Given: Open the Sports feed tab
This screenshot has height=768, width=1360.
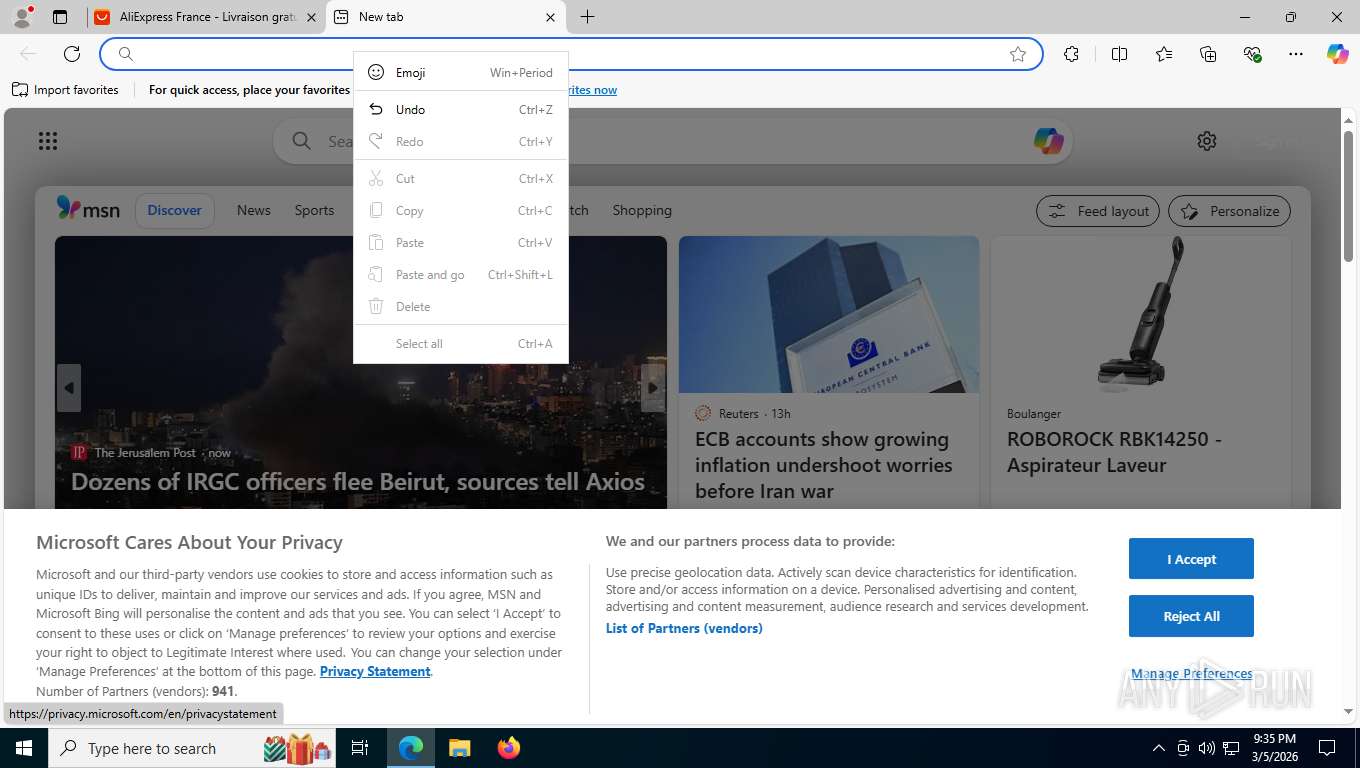Looking at the screenshot, I should (314, 210).
